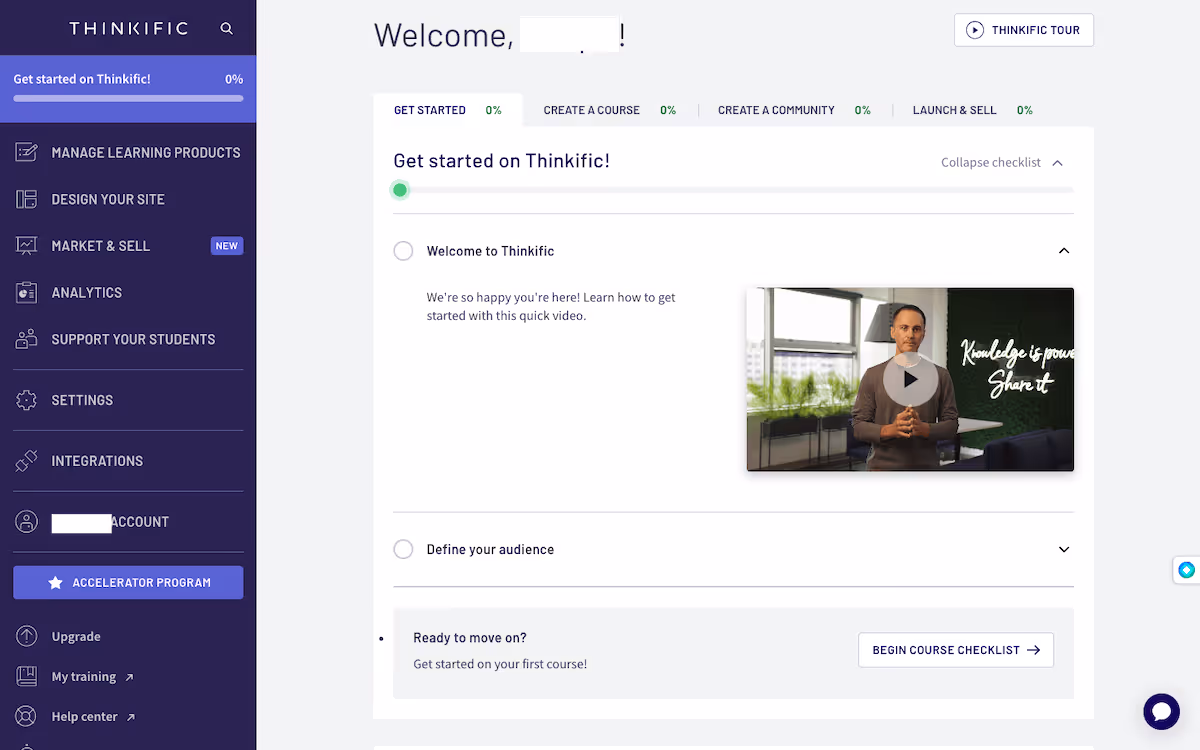Click the NEW badge beside Market & Sell
Viewport: 1200px width, 750px height.
tap(227, 246)
